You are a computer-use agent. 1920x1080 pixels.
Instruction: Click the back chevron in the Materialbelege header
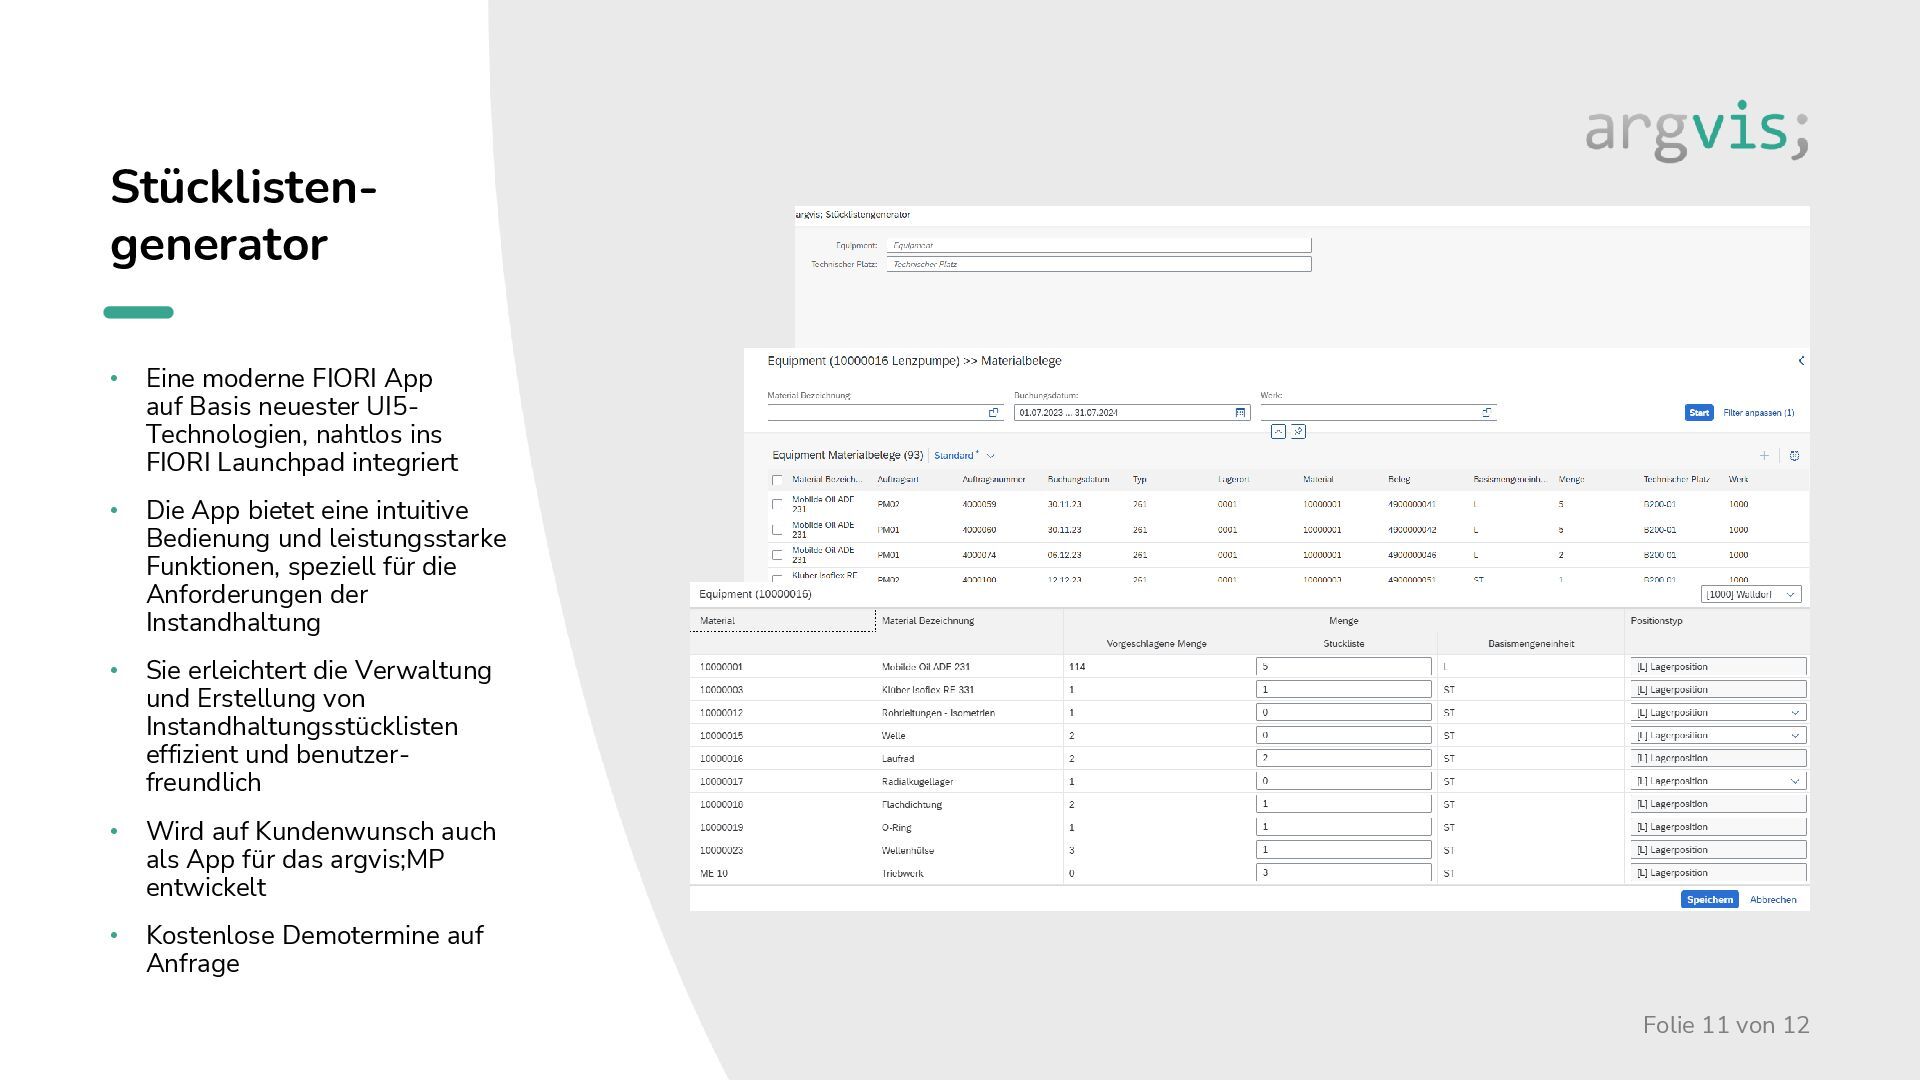[x=1801, y=361]
